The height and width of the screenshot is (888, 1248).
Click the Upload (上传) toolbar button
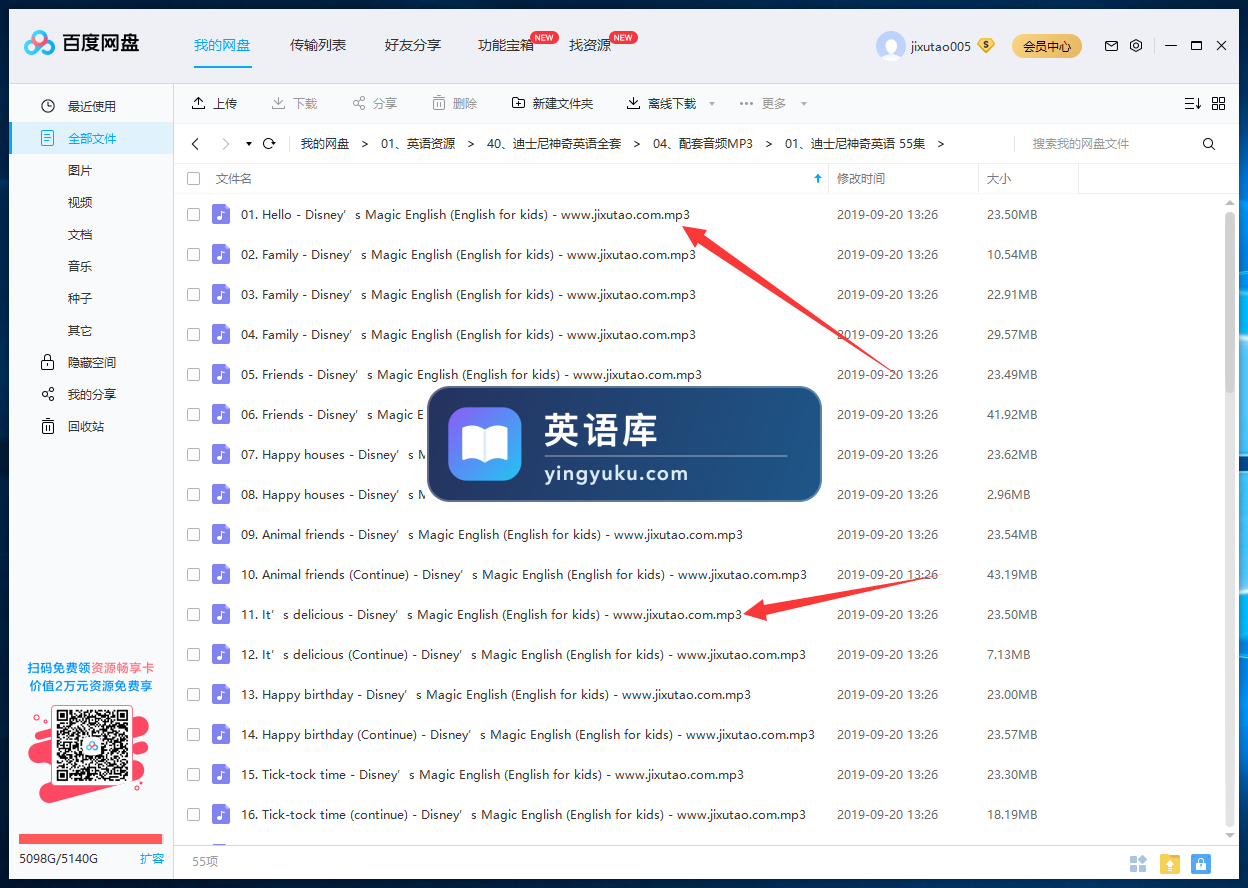click(x=214, y=103)
